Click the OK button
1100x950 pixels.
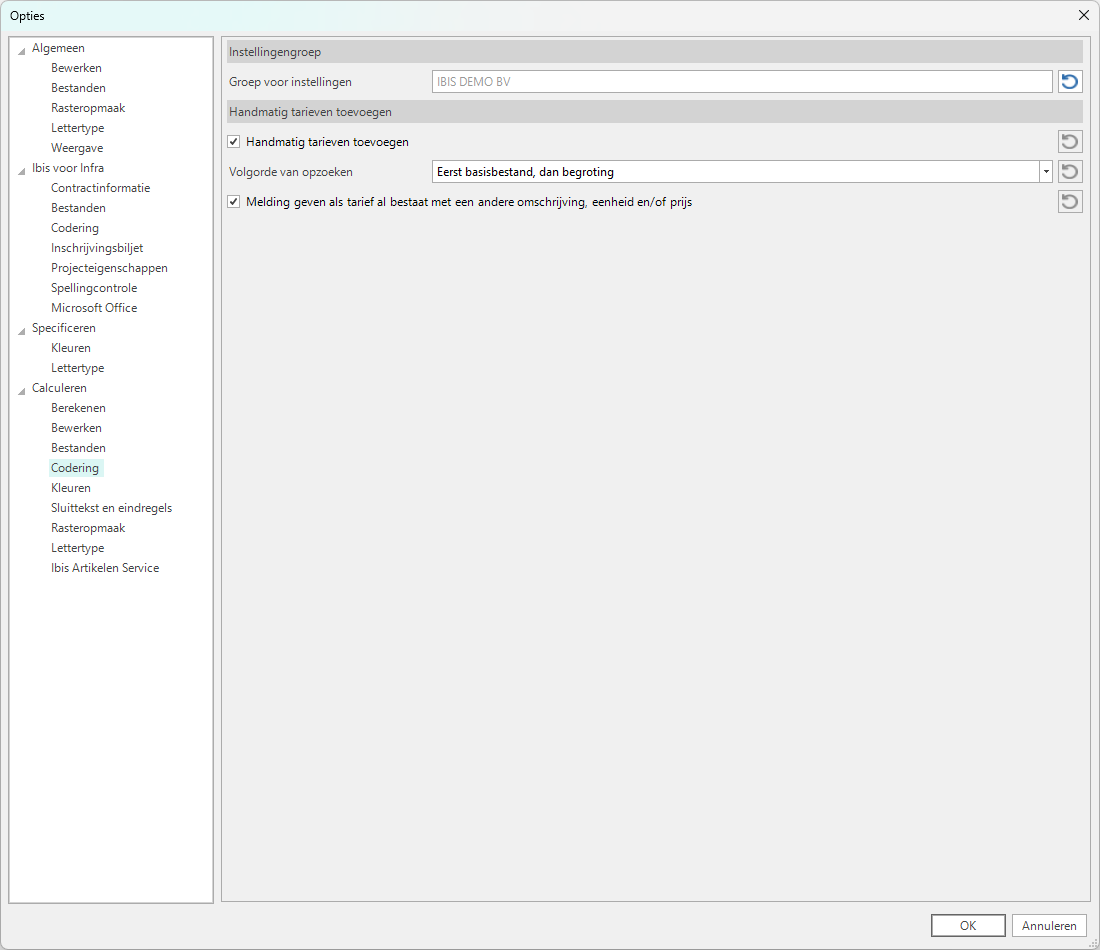pos(967,925)
